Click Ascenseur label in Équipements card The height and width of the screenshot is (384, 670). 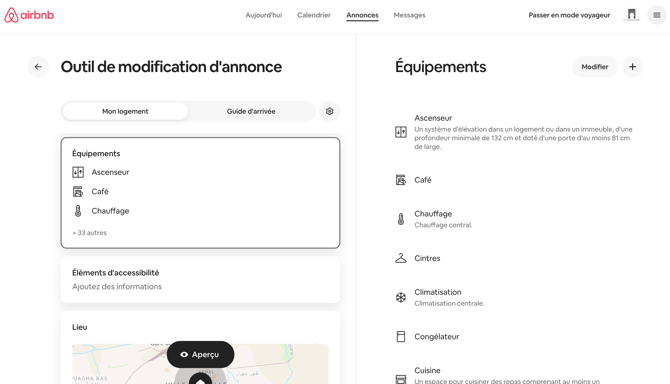click(110, 172)
